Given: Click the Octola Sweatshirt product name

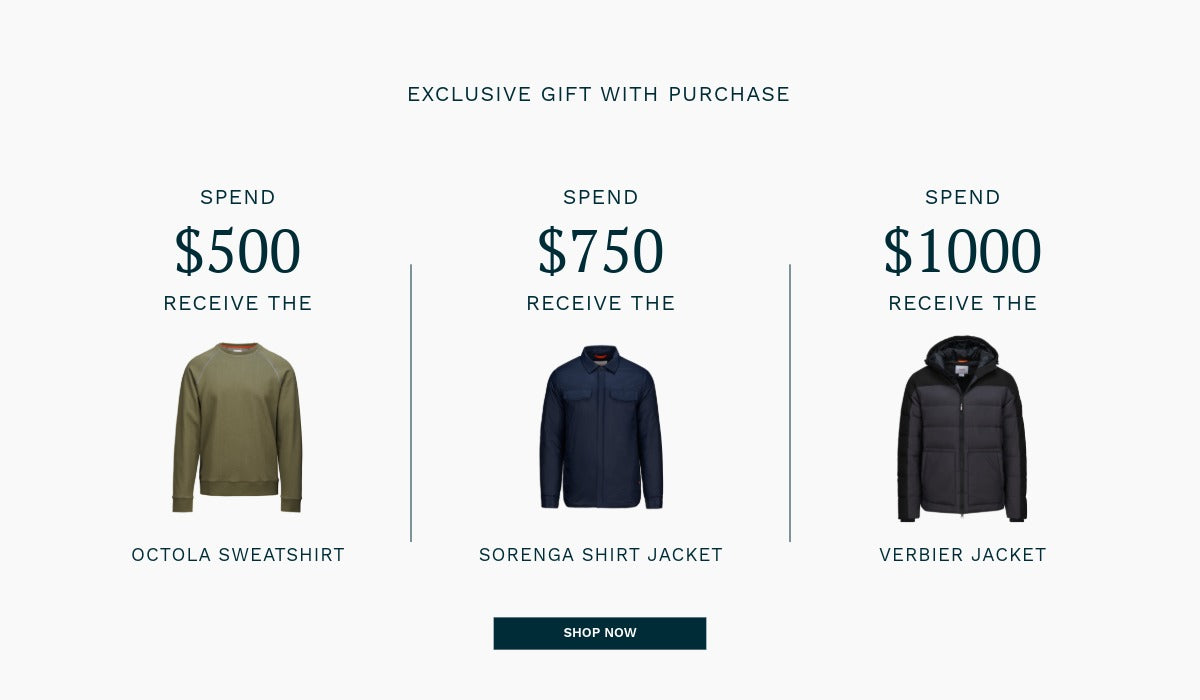Looking at the screenshot, I should 238,555.
